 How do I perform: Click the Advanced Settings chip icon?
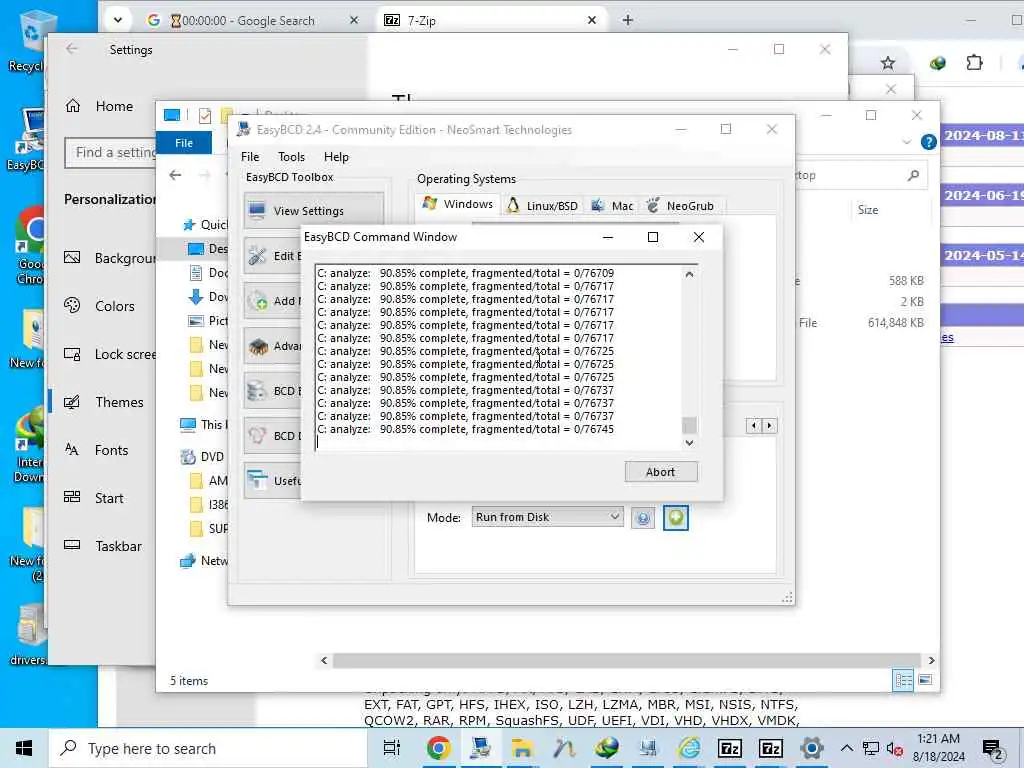[x=257, y=346]
